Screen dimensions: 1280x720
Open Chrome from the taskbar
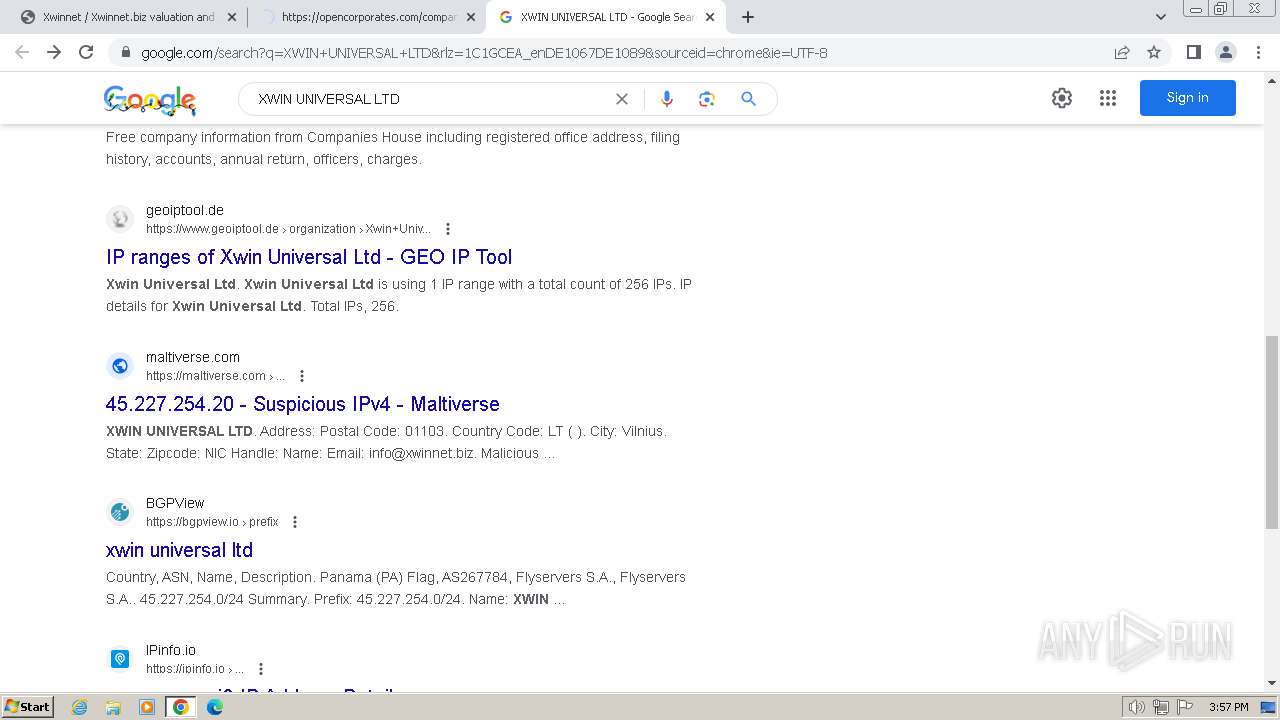click(x=181, y=707)
